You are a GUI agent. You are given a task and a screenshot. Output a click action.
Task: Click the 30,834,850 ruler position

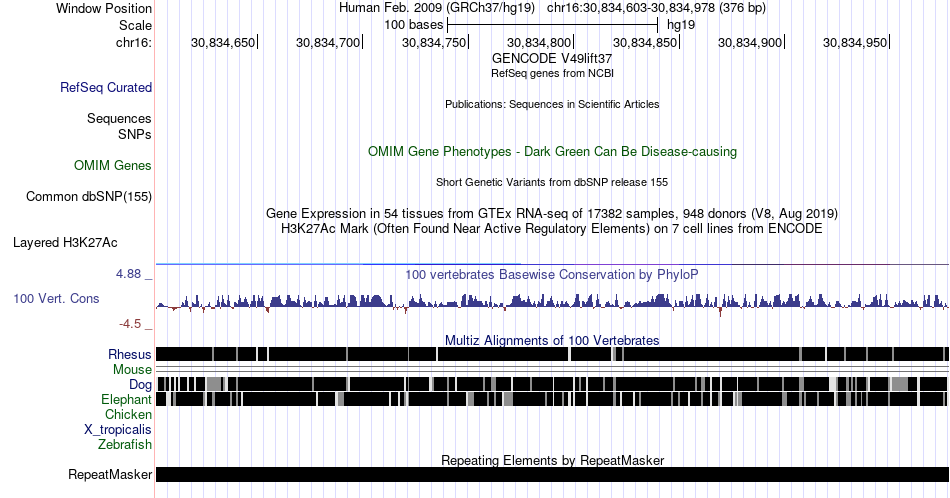[645, 42]
